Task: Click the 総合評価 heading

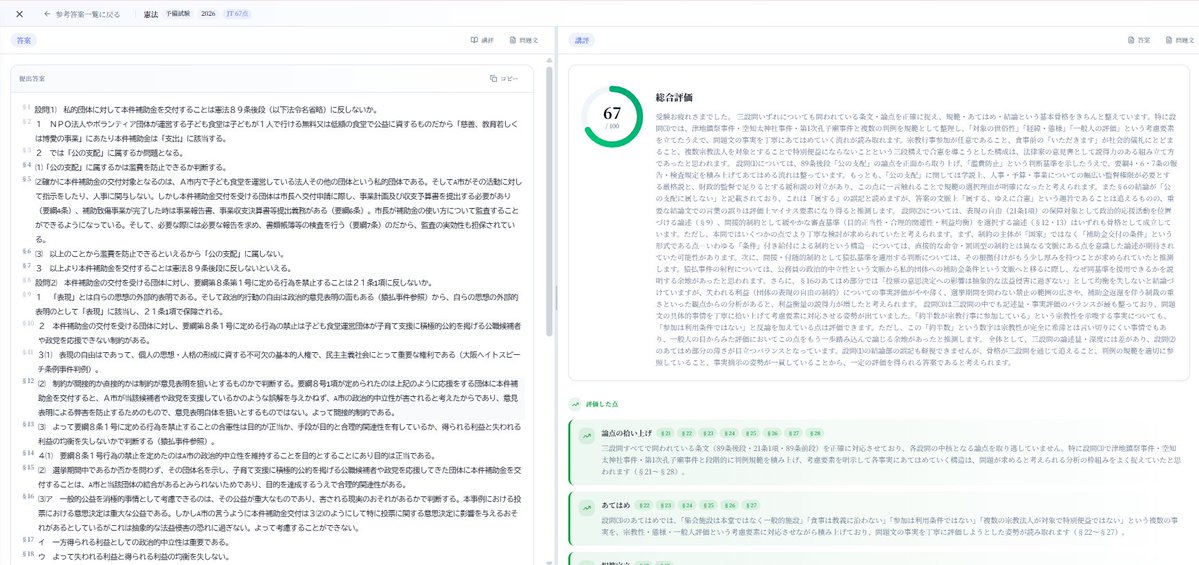Action: 674,97
